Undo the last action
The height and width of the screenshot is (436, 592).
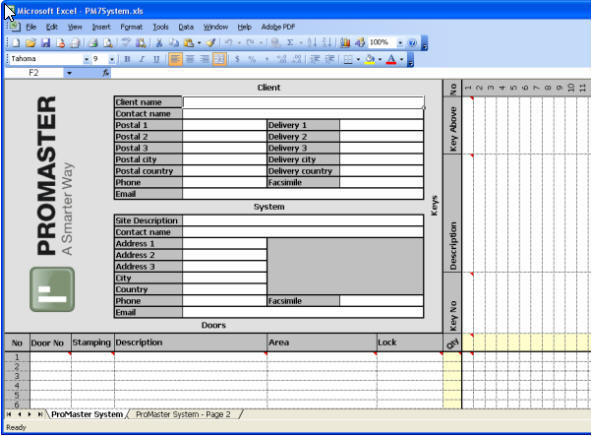[x=229, y=43]
